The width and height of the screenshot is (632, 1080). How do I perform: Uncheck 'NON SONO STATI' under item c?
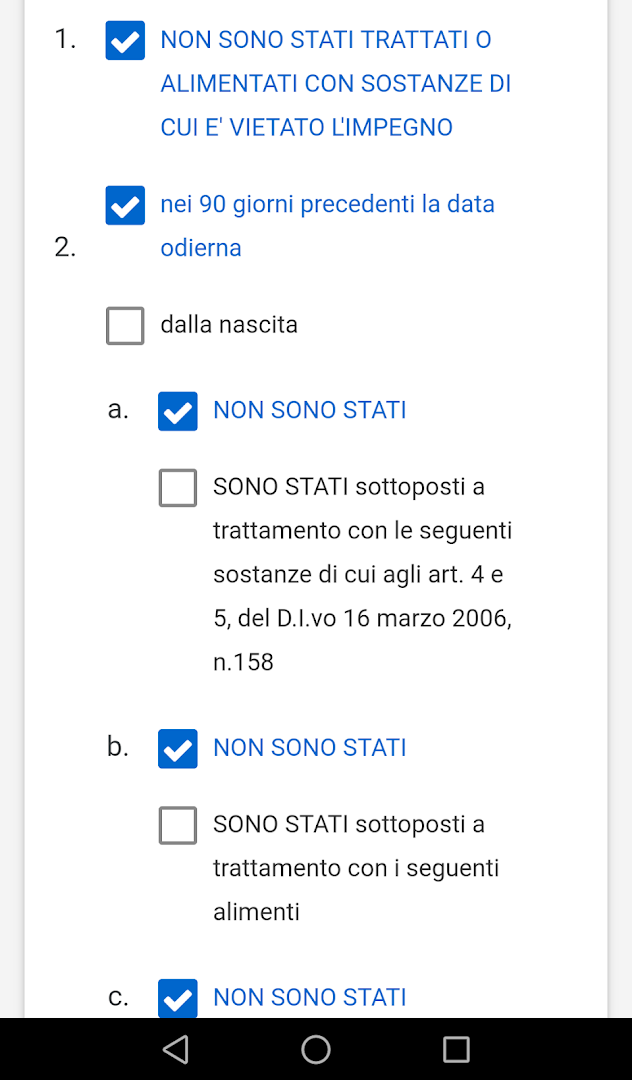pyautogui.click(x=177, y=997)
